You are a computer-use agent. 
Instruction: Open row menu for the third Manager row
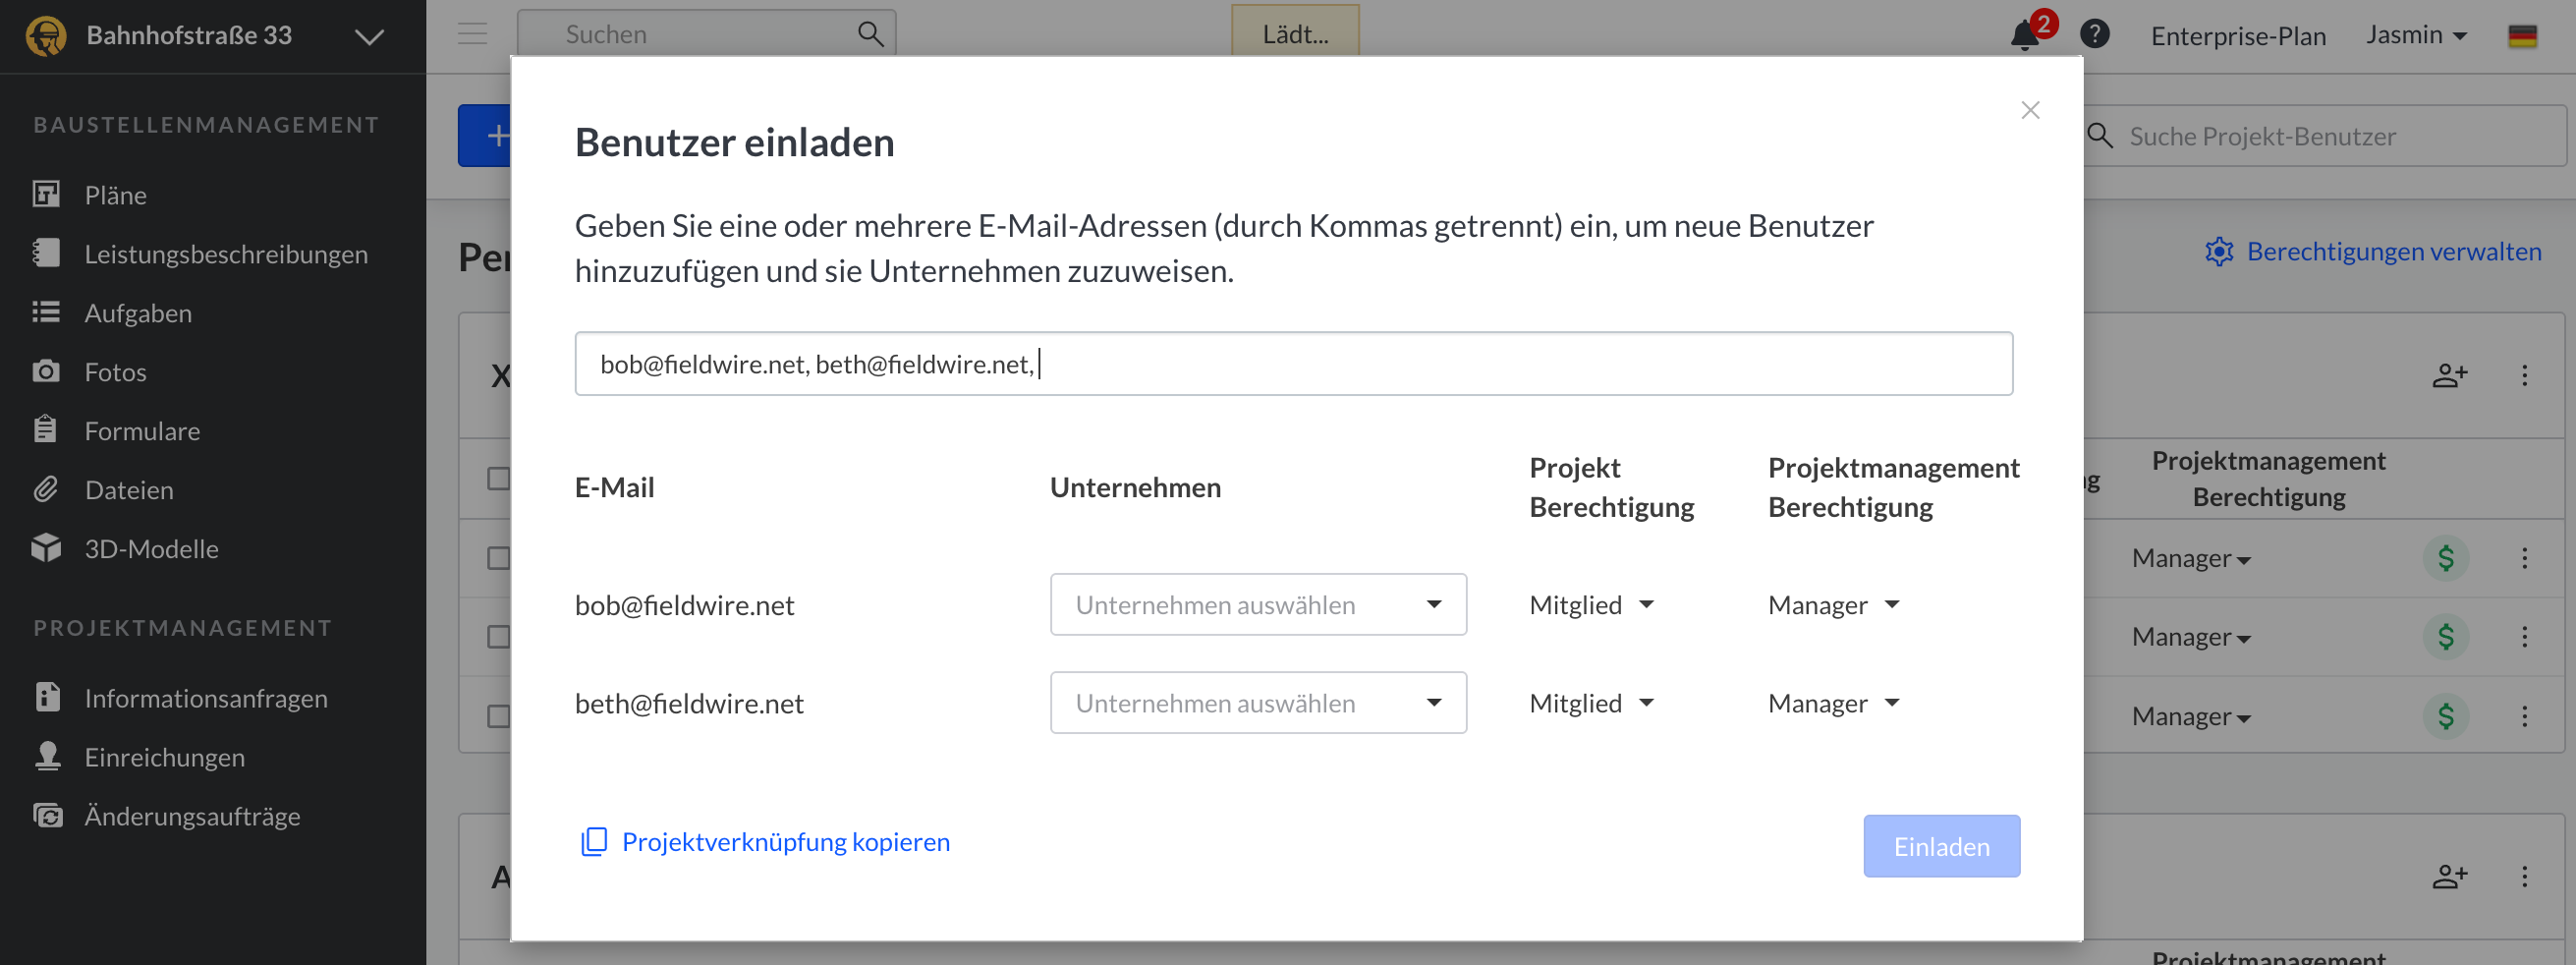click(2525, 716)
